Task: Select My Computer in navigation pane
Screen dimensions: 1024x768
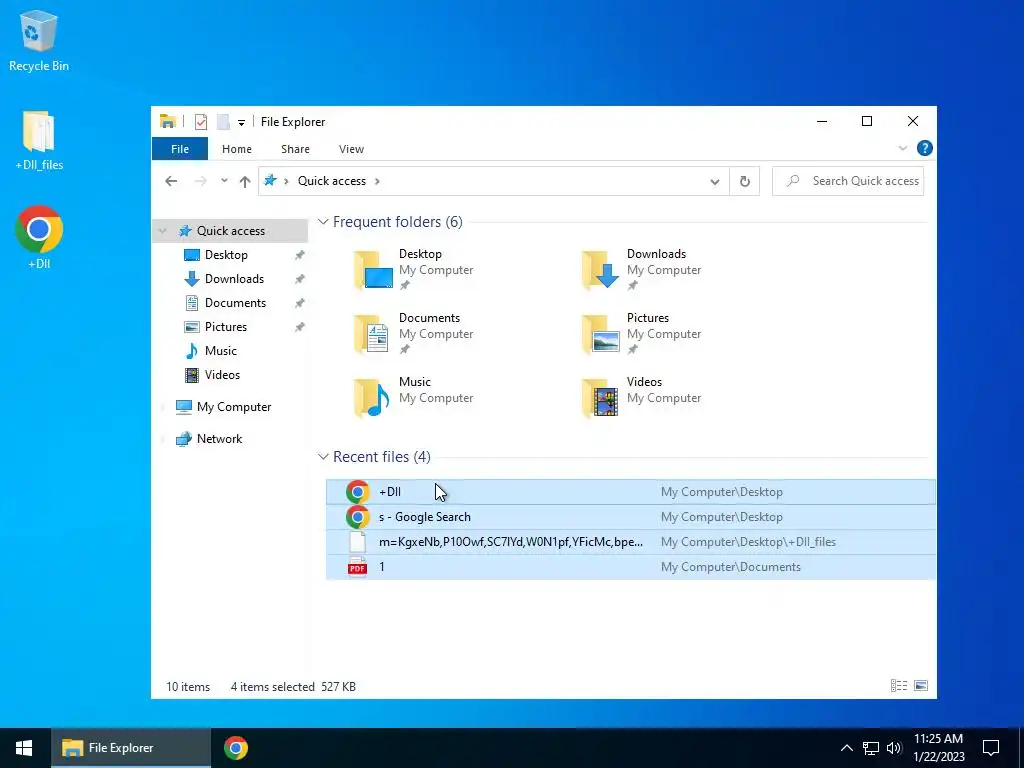Action: coord(233,407)
